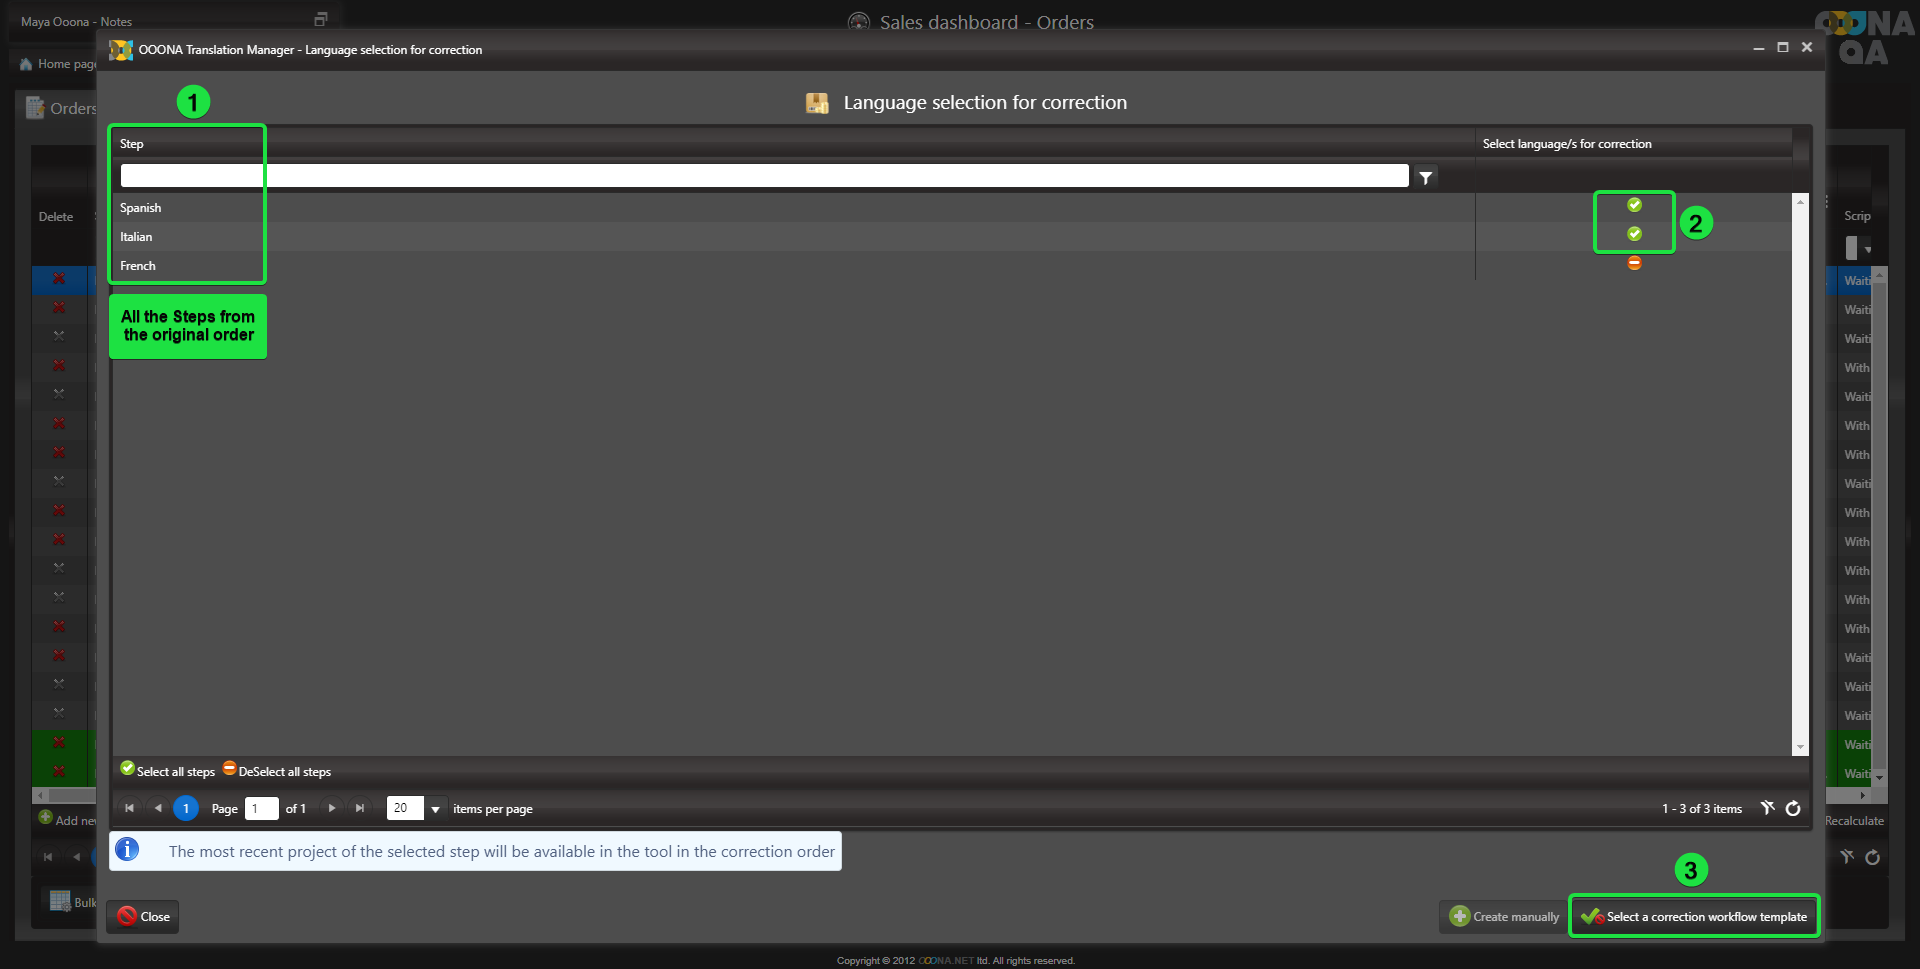Viewport: 1920px width, 969px height.
Task: Toggle Spanish language correction checkmark
Action: (1634, 205)
